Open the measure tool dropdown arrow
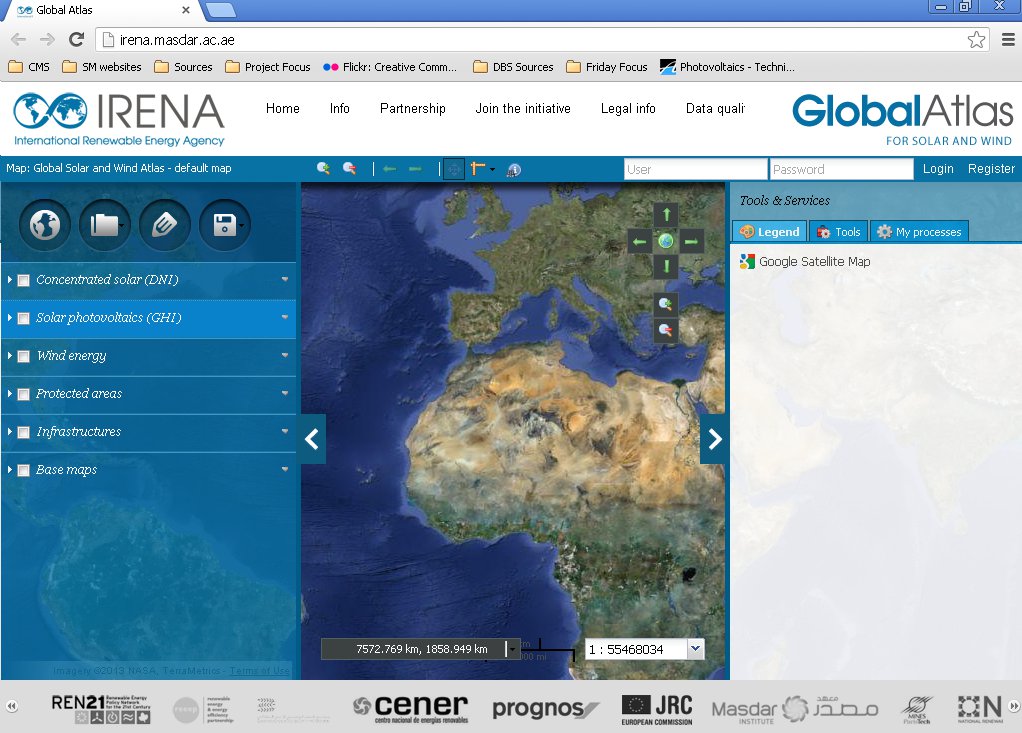1022x733 pixels. (492, 169)
